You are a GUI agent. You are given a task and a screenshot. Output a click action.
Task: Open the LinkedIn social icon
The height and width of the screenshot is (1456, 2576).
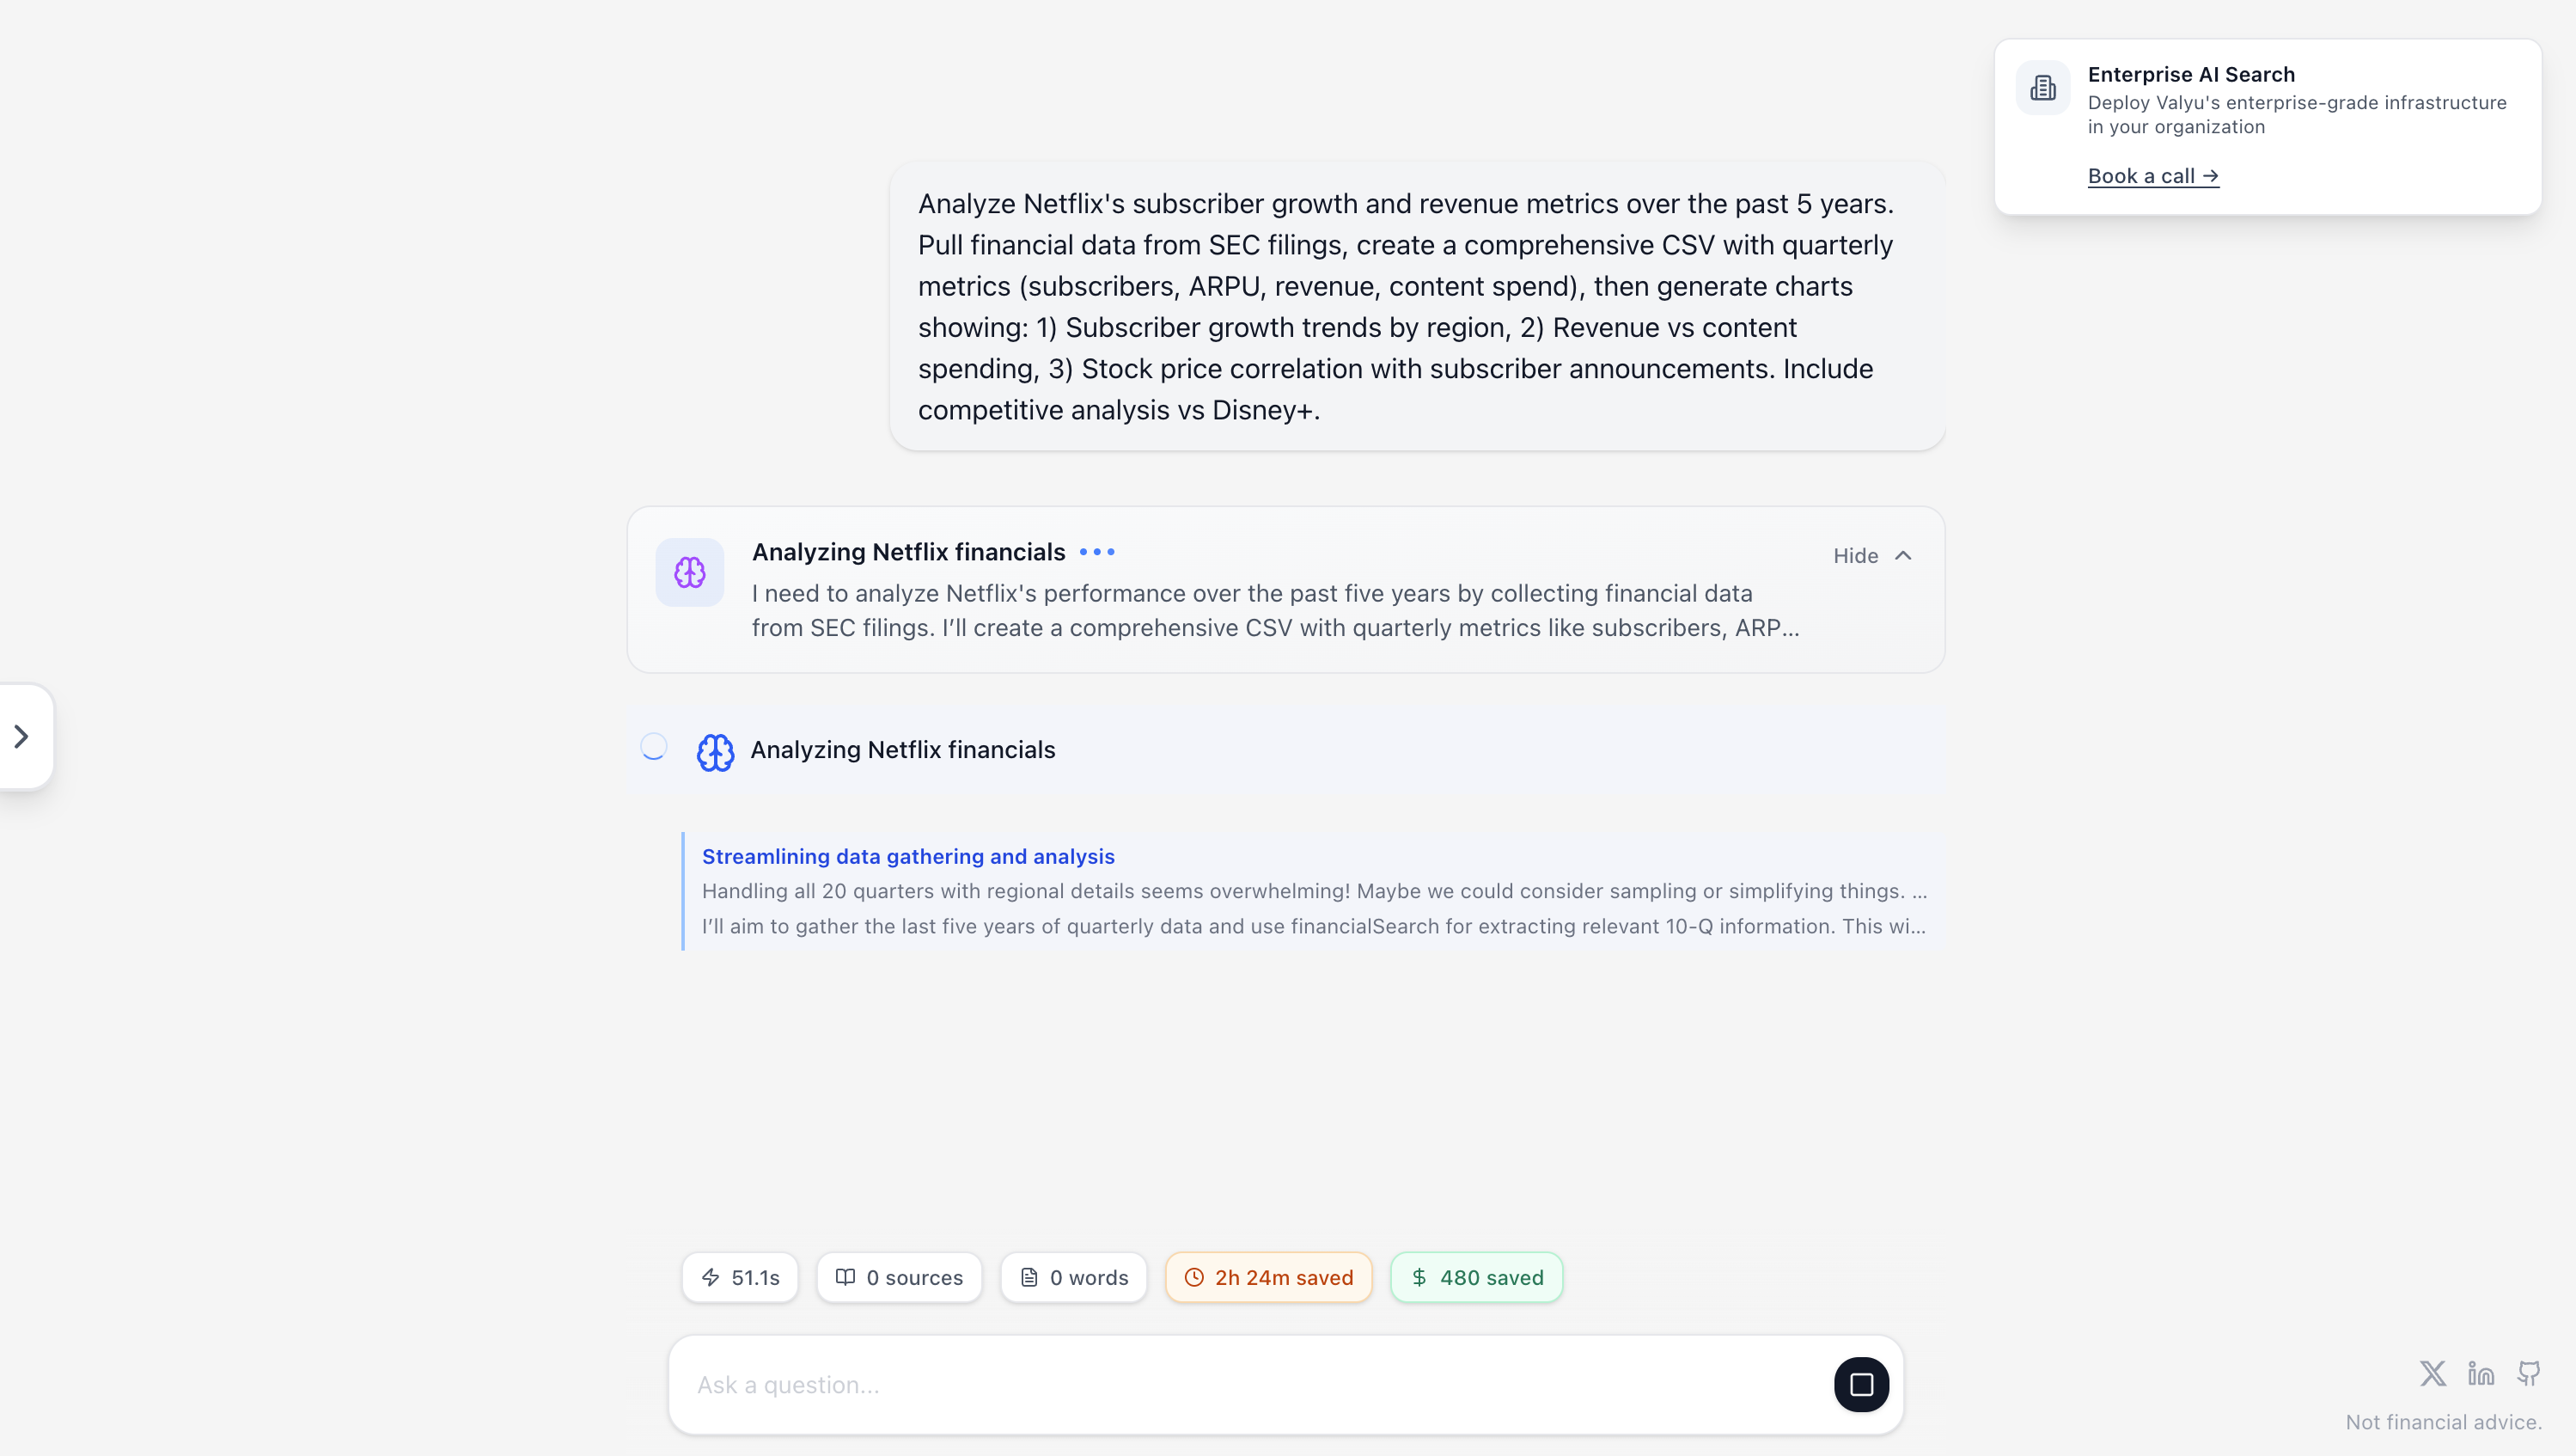2481,1373
